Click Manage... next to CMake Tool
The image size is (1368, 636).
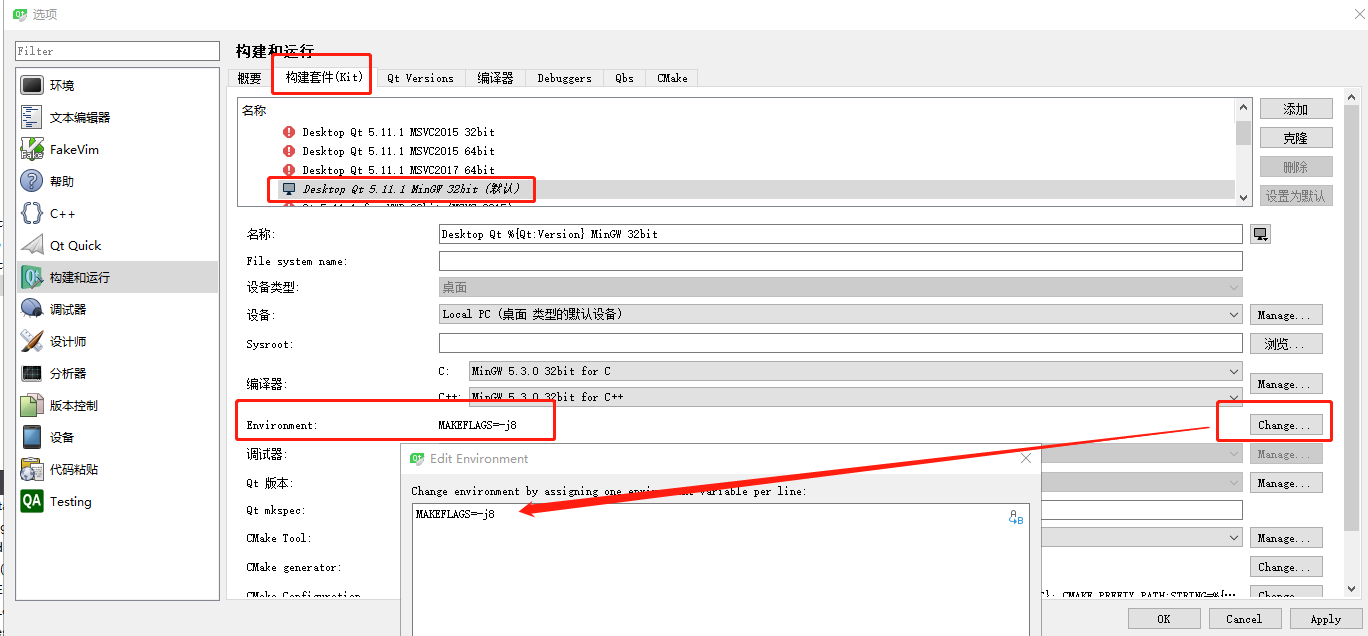pos(1286,538)
